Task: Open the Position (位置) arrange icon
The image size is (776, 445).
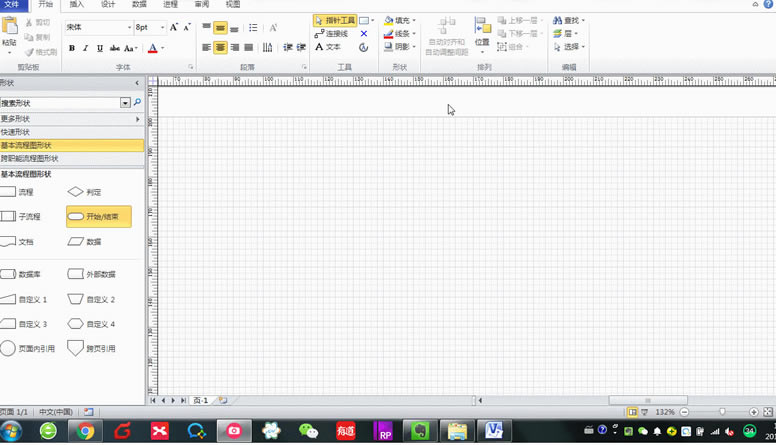Action: pos(482,35)
